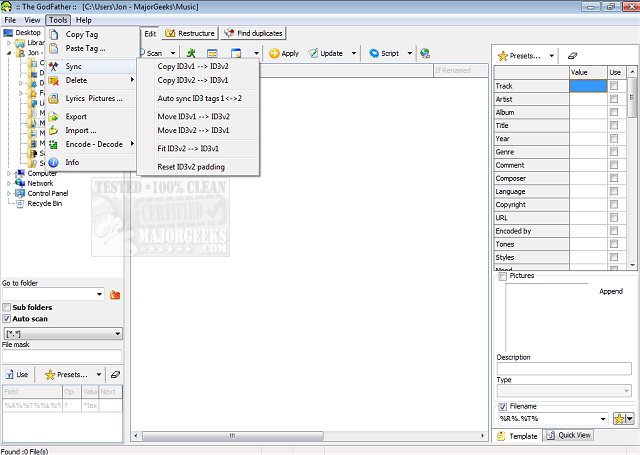Click the red go-to-folder icon
640x455 pixels.
point(115,295)
